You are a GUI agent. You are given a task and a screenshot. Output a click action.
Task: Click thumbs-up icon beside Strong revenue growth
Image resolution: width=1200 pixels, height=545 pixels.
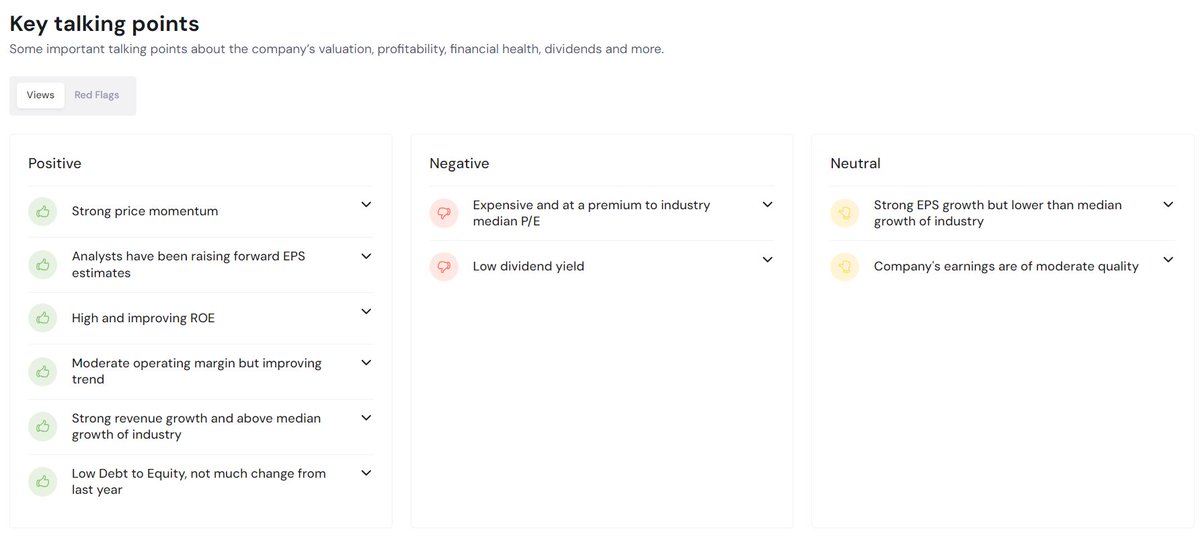click(43, 426)
